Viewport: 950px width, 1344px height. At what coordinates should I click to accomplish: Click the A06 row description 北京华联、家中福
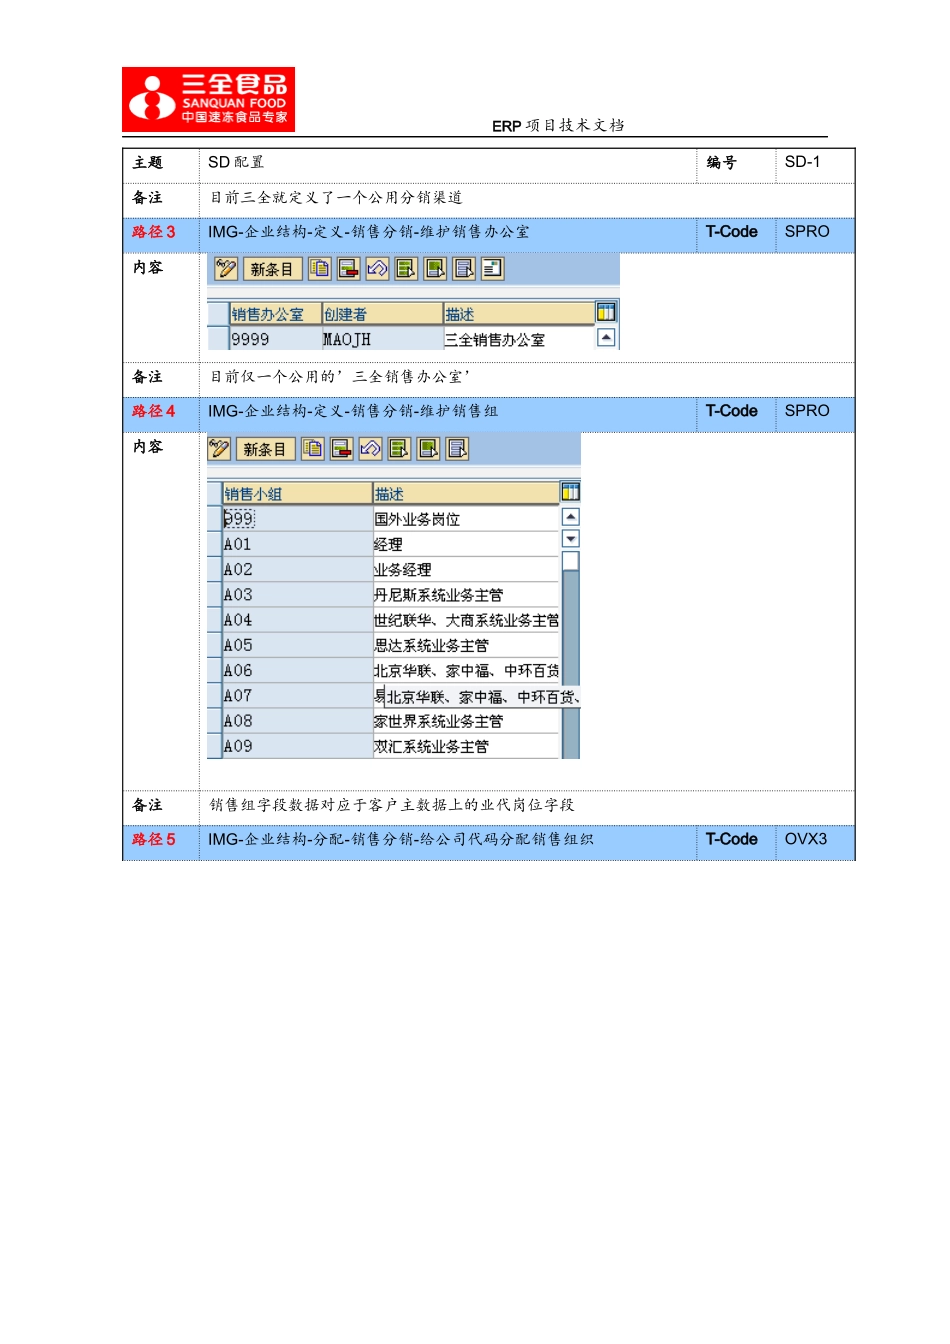[x=466, y=670]
